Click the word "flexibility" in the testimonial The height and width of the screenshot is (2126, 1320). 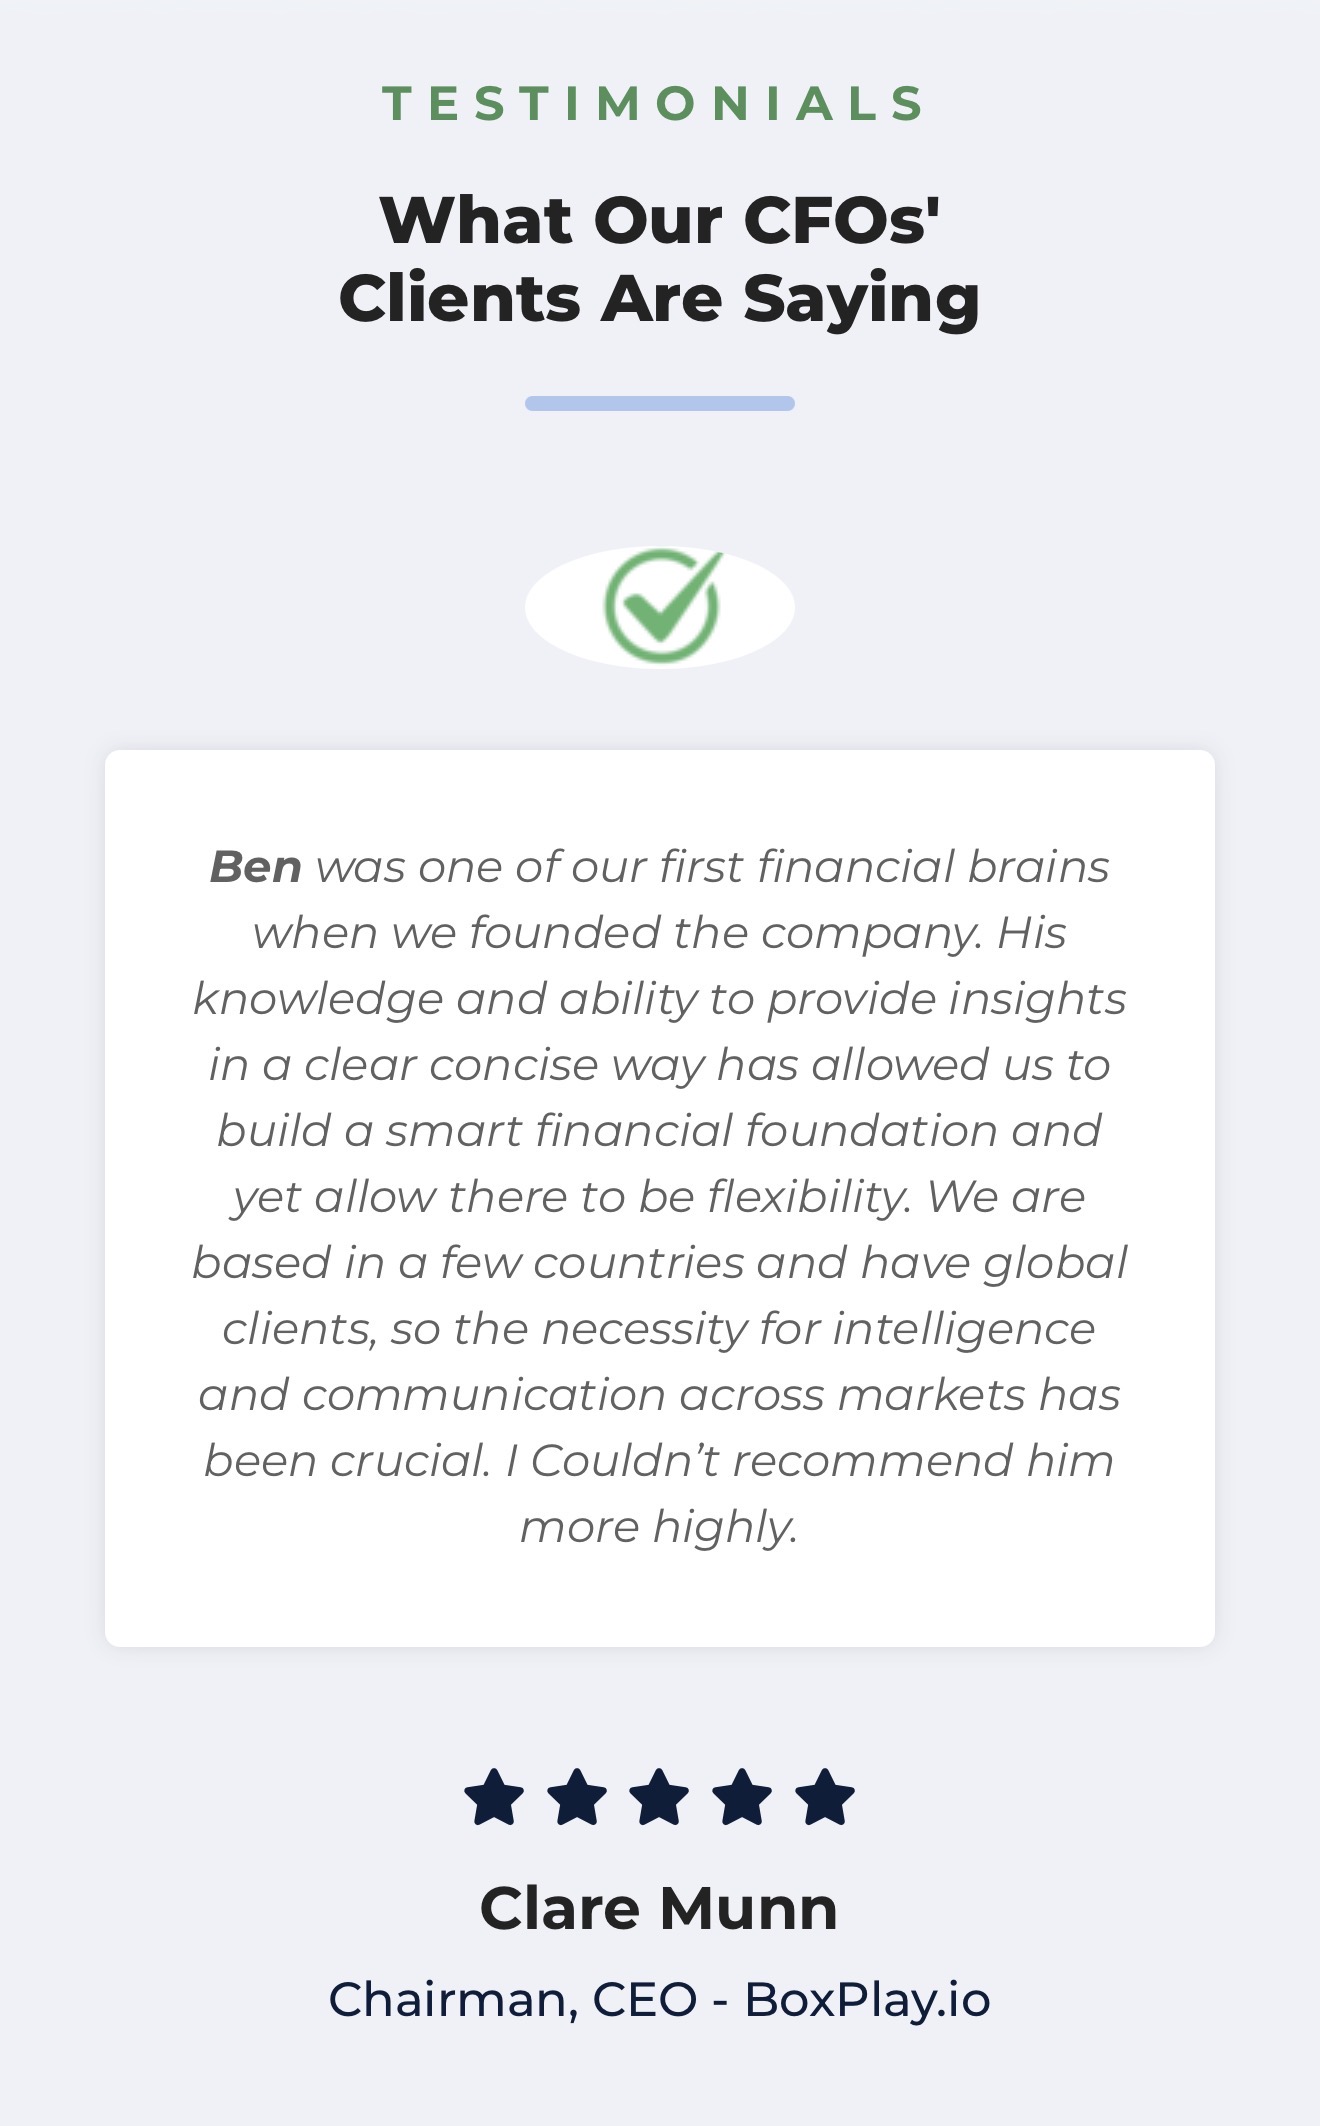[808, 1197]
